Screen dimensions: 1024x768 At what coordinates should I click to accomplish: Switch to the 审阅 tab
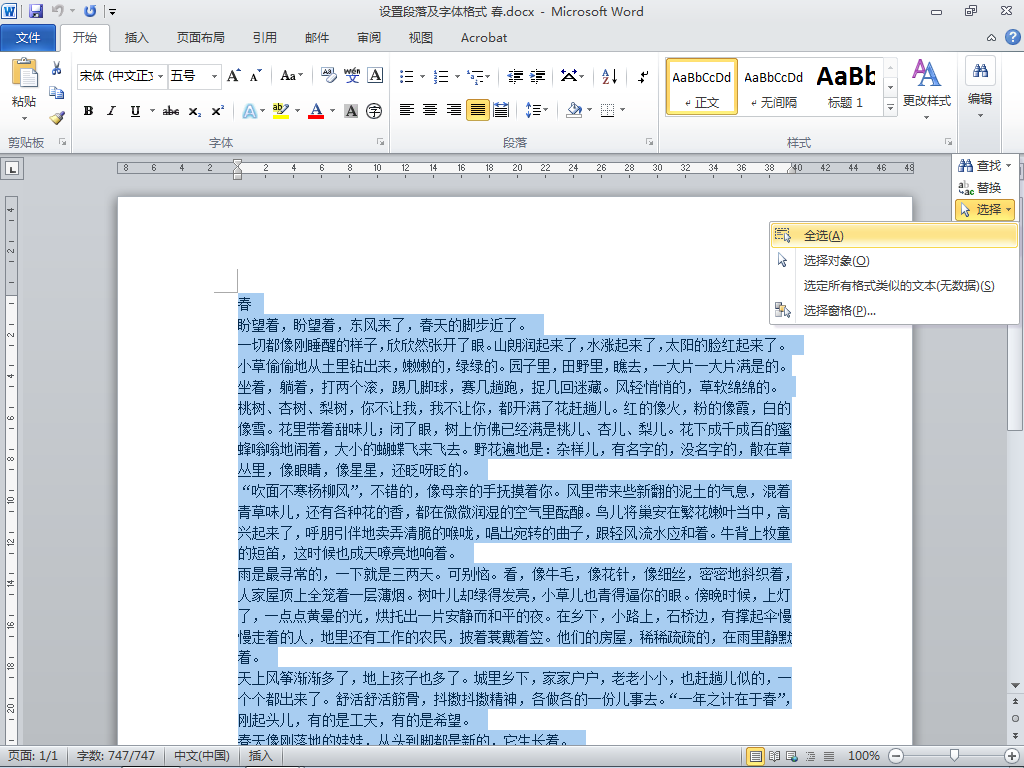(369, 38)
